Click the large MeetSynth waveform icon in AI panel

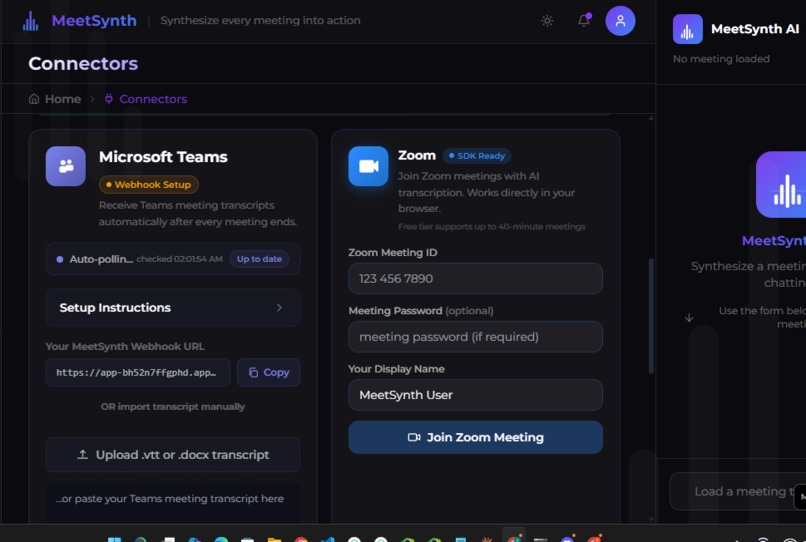tap(781, 185)
